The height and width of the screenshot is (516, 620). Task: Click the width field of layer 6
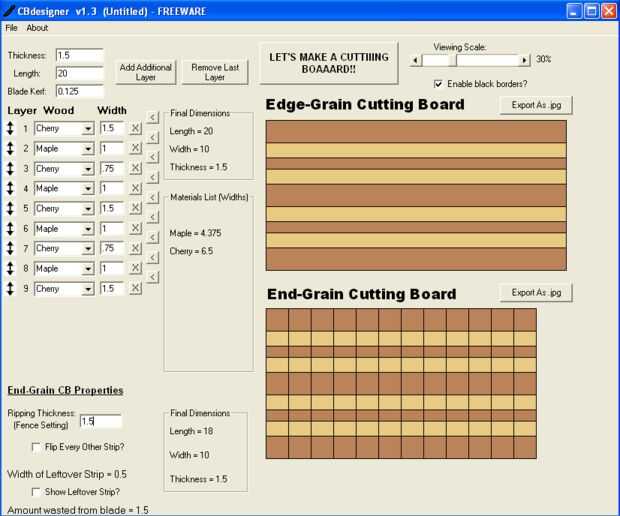click(113, 229)
